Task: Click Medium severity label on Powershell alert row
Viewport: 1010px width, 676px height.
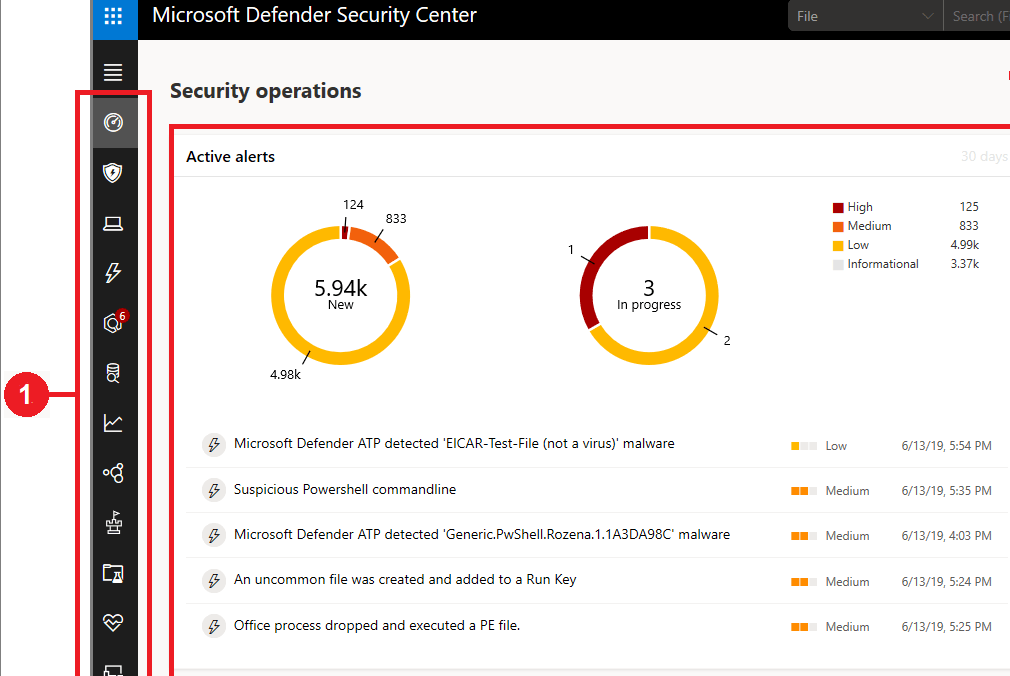Action: 848,491
